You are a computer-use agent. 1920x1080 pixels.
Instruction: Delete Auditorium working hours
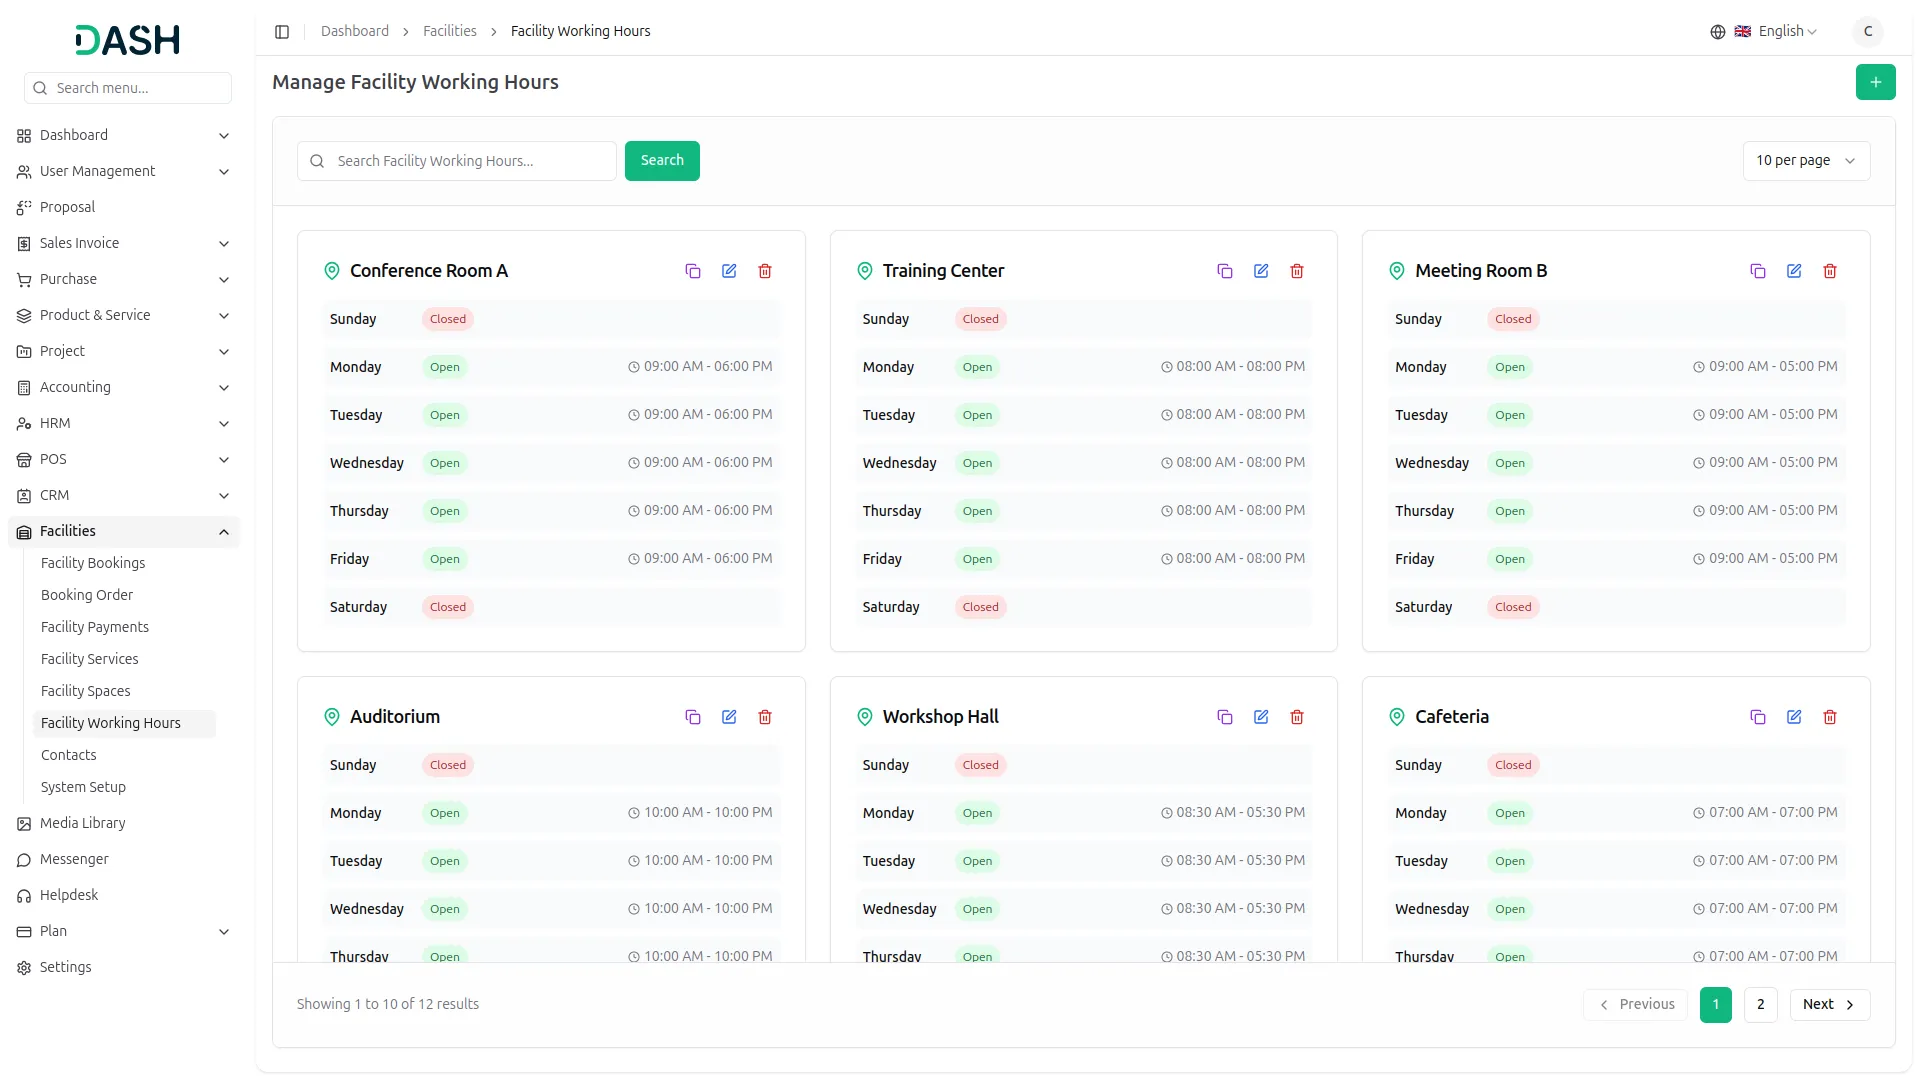point(765,717)
